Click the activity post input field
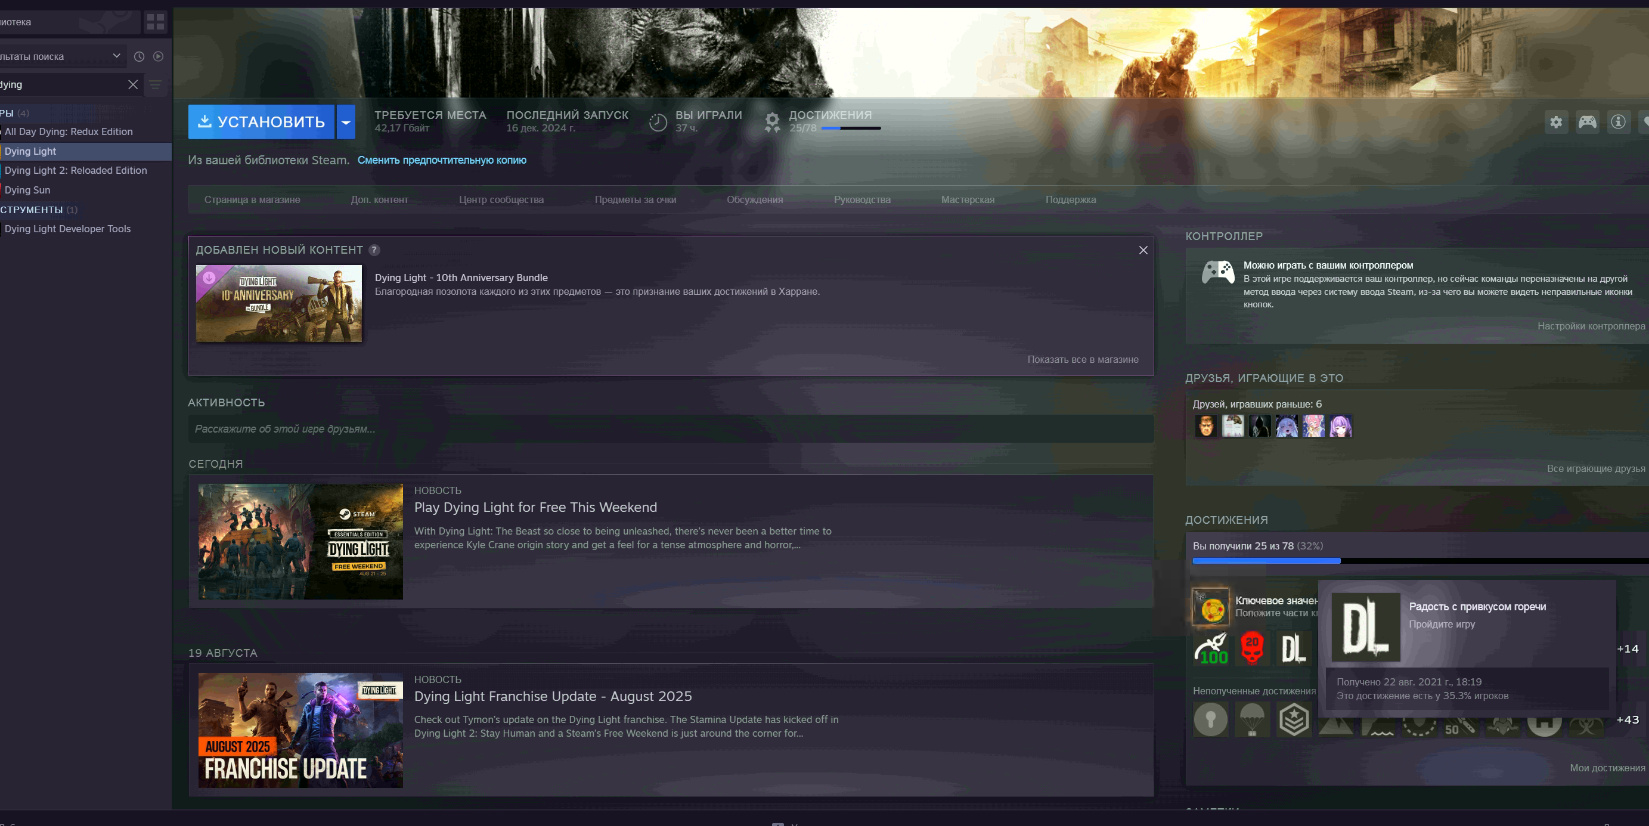Screen dimensions: 1649x826 pos(671,429)
